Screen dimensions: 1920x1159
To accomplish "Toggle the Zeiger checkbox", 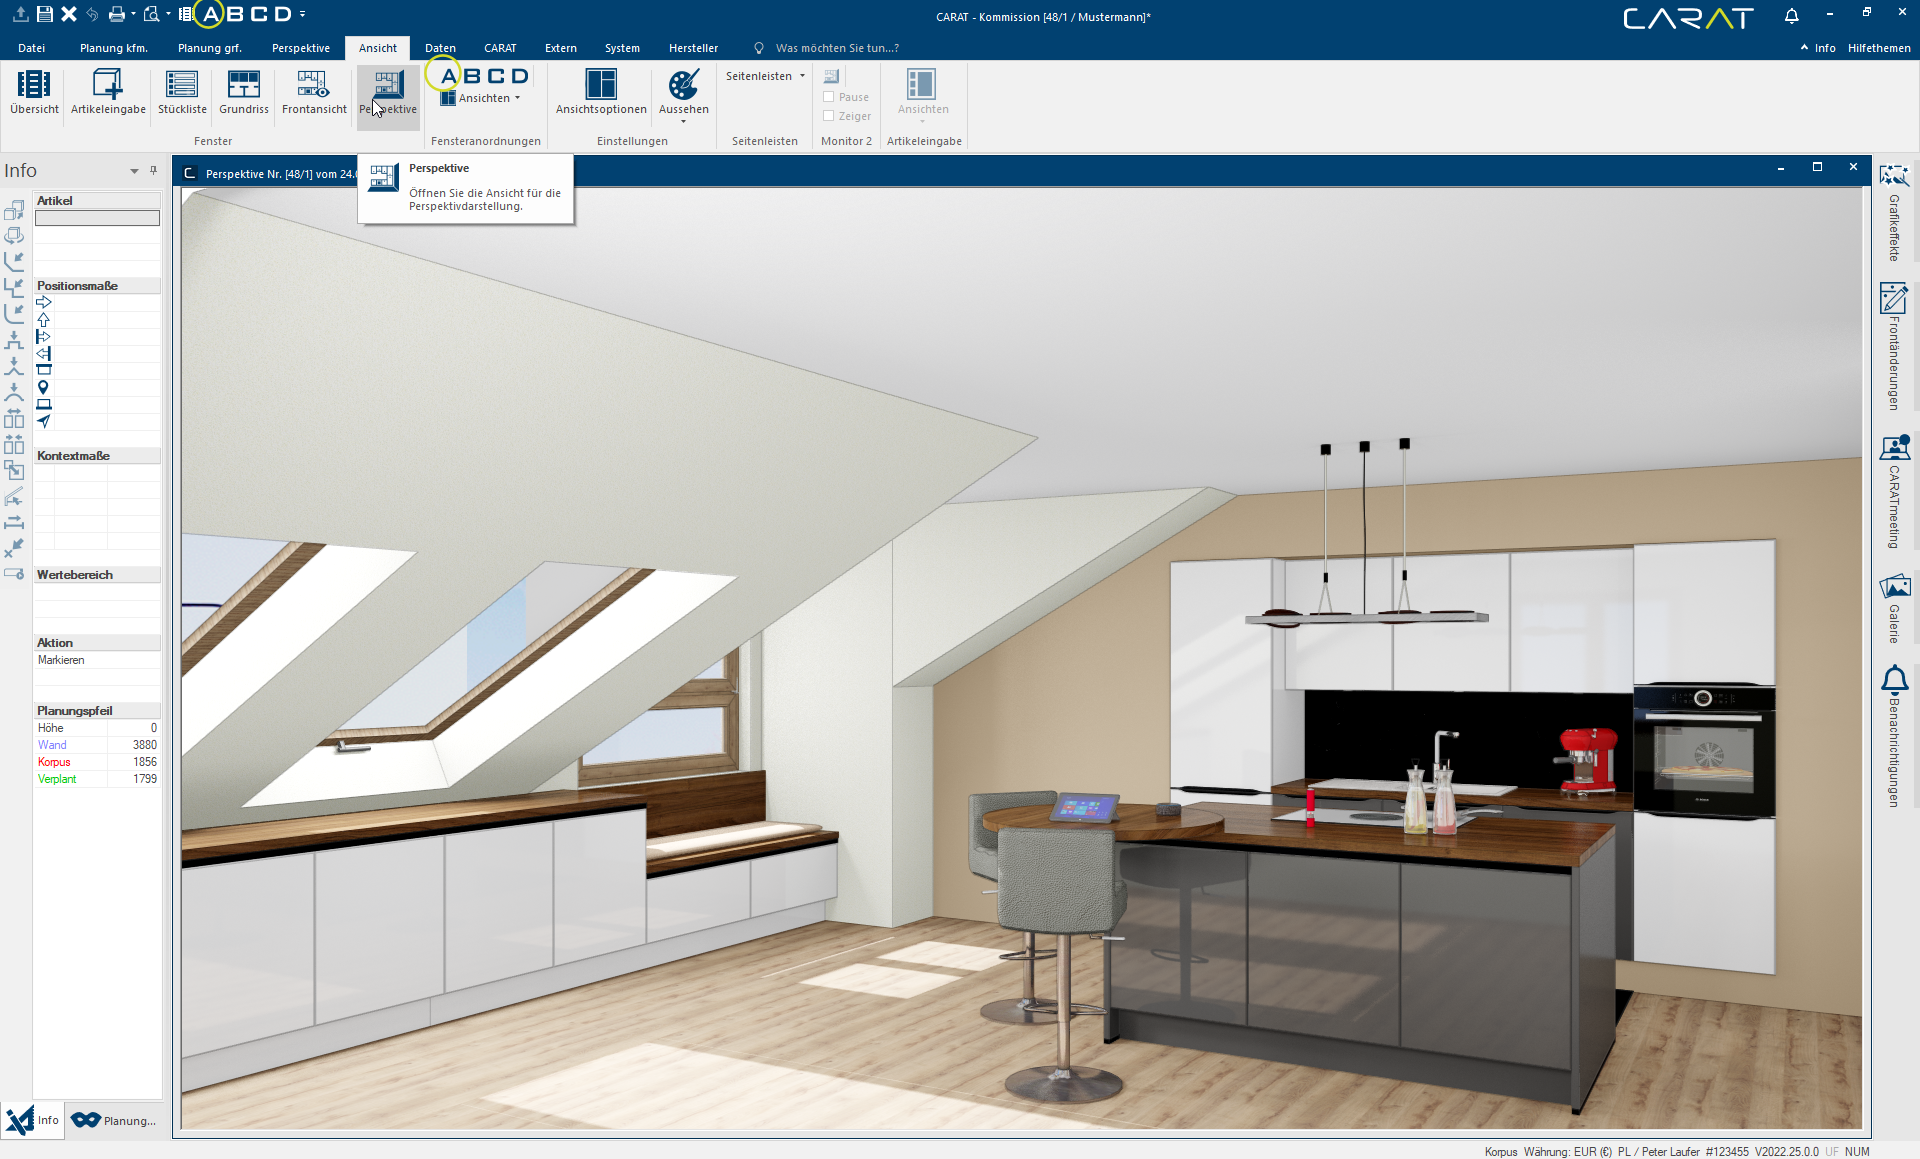I will 829,116.
